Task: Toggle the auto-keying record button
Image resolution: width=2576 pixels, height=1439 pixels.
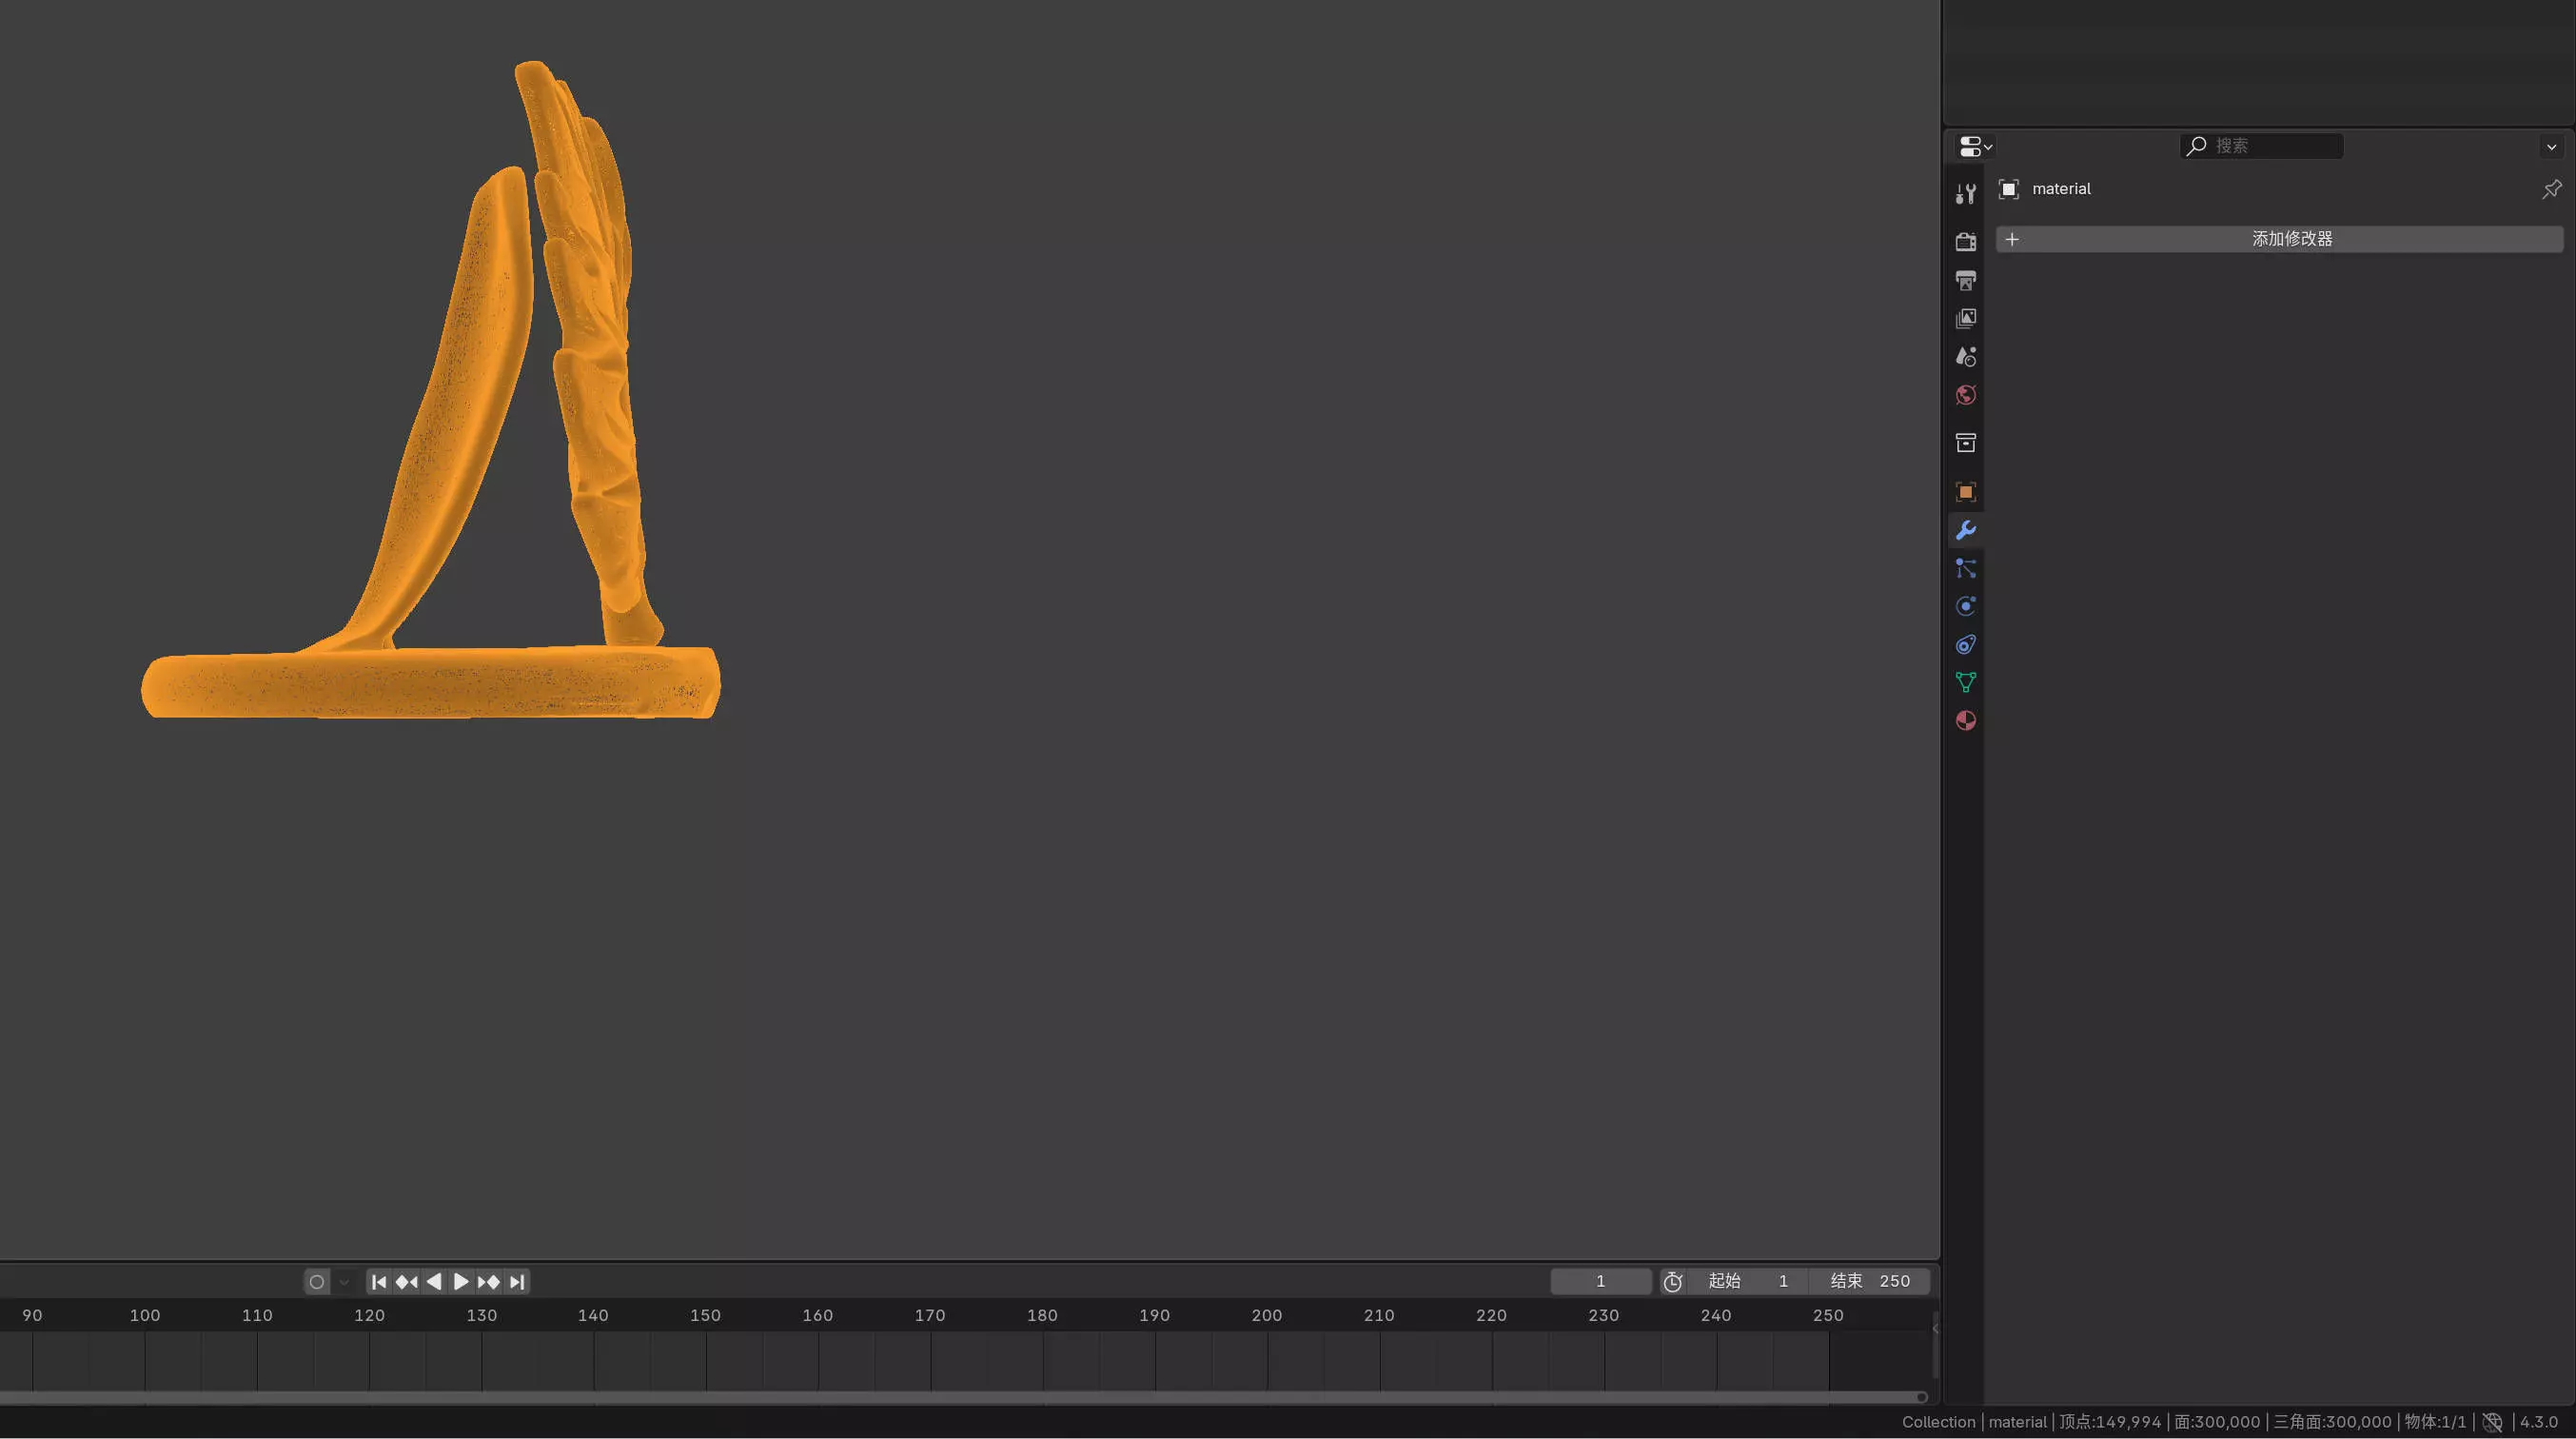Action: pos(316,1281)
